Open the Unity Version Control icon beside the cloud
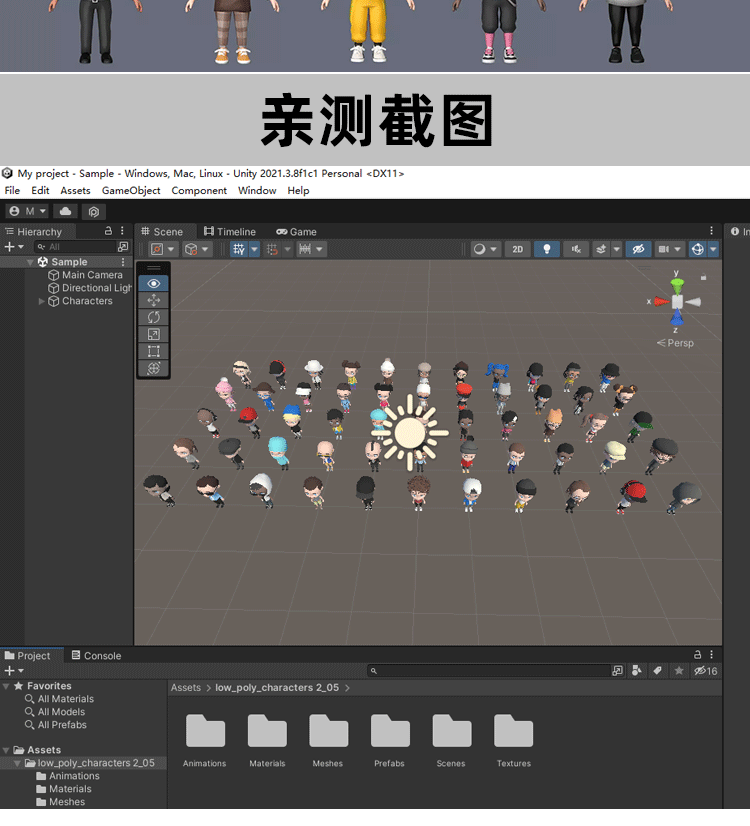Image resolution: width=750 pixels, height=826 pixels. click(93, 211)
